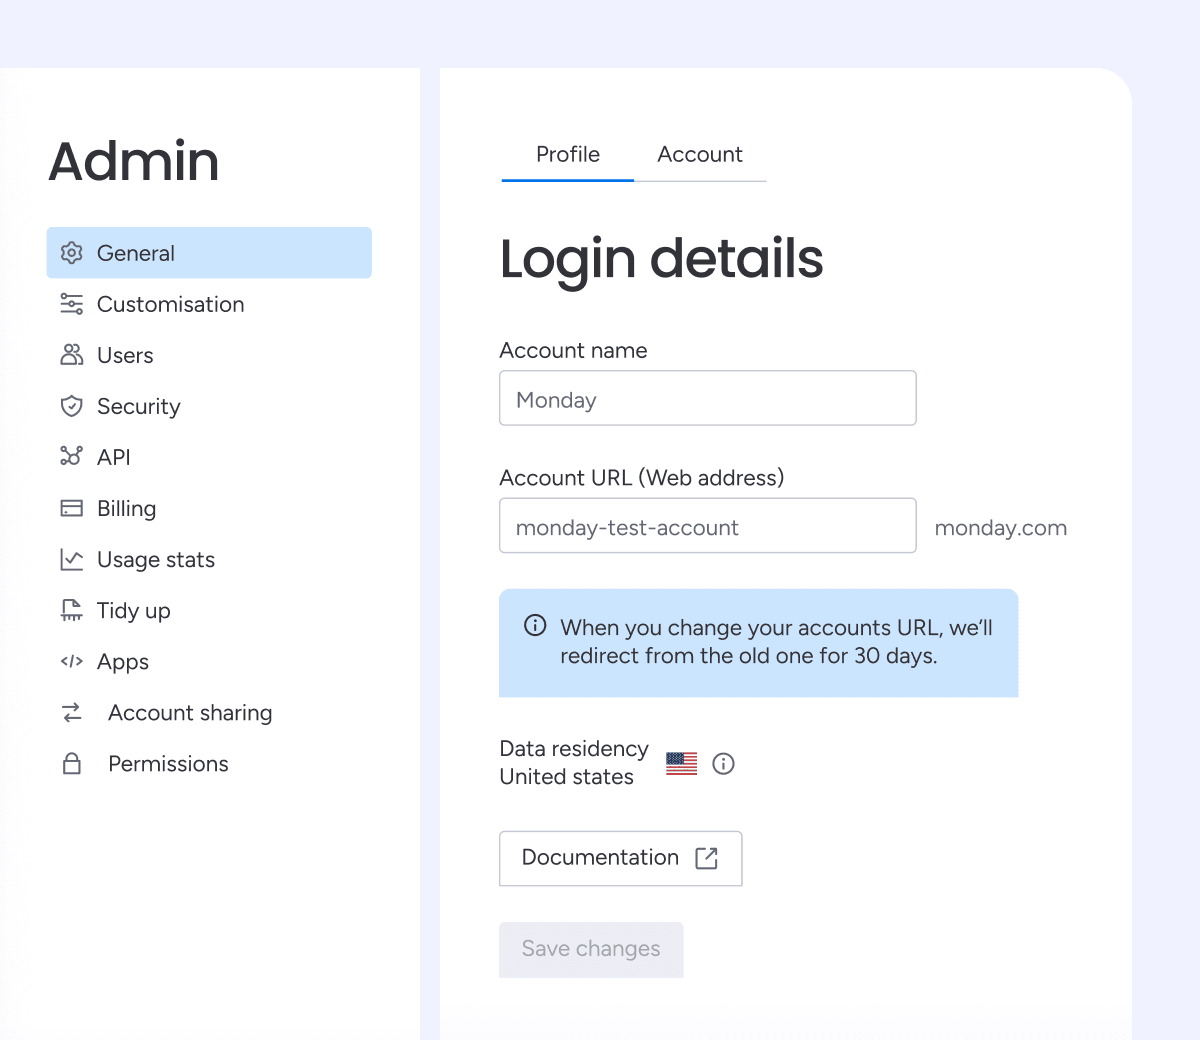The width and height of the screenshot is (1200, 1040).
Task: Click the monday.com domain suffix text
Action: 1000,528
